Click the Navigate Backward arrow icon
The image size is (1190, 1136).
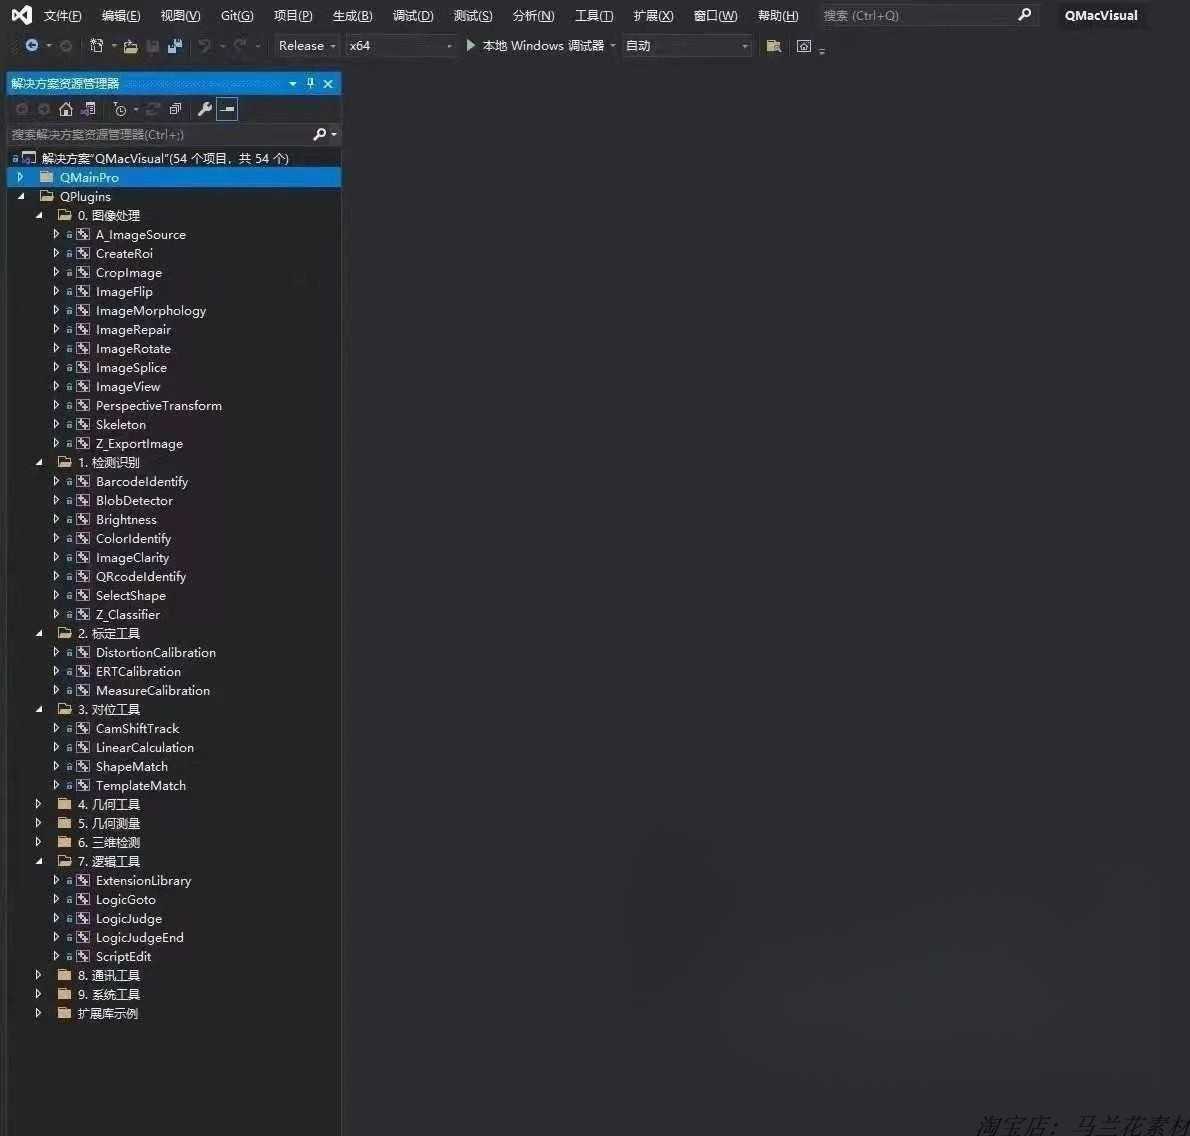[x=32, y=46]
